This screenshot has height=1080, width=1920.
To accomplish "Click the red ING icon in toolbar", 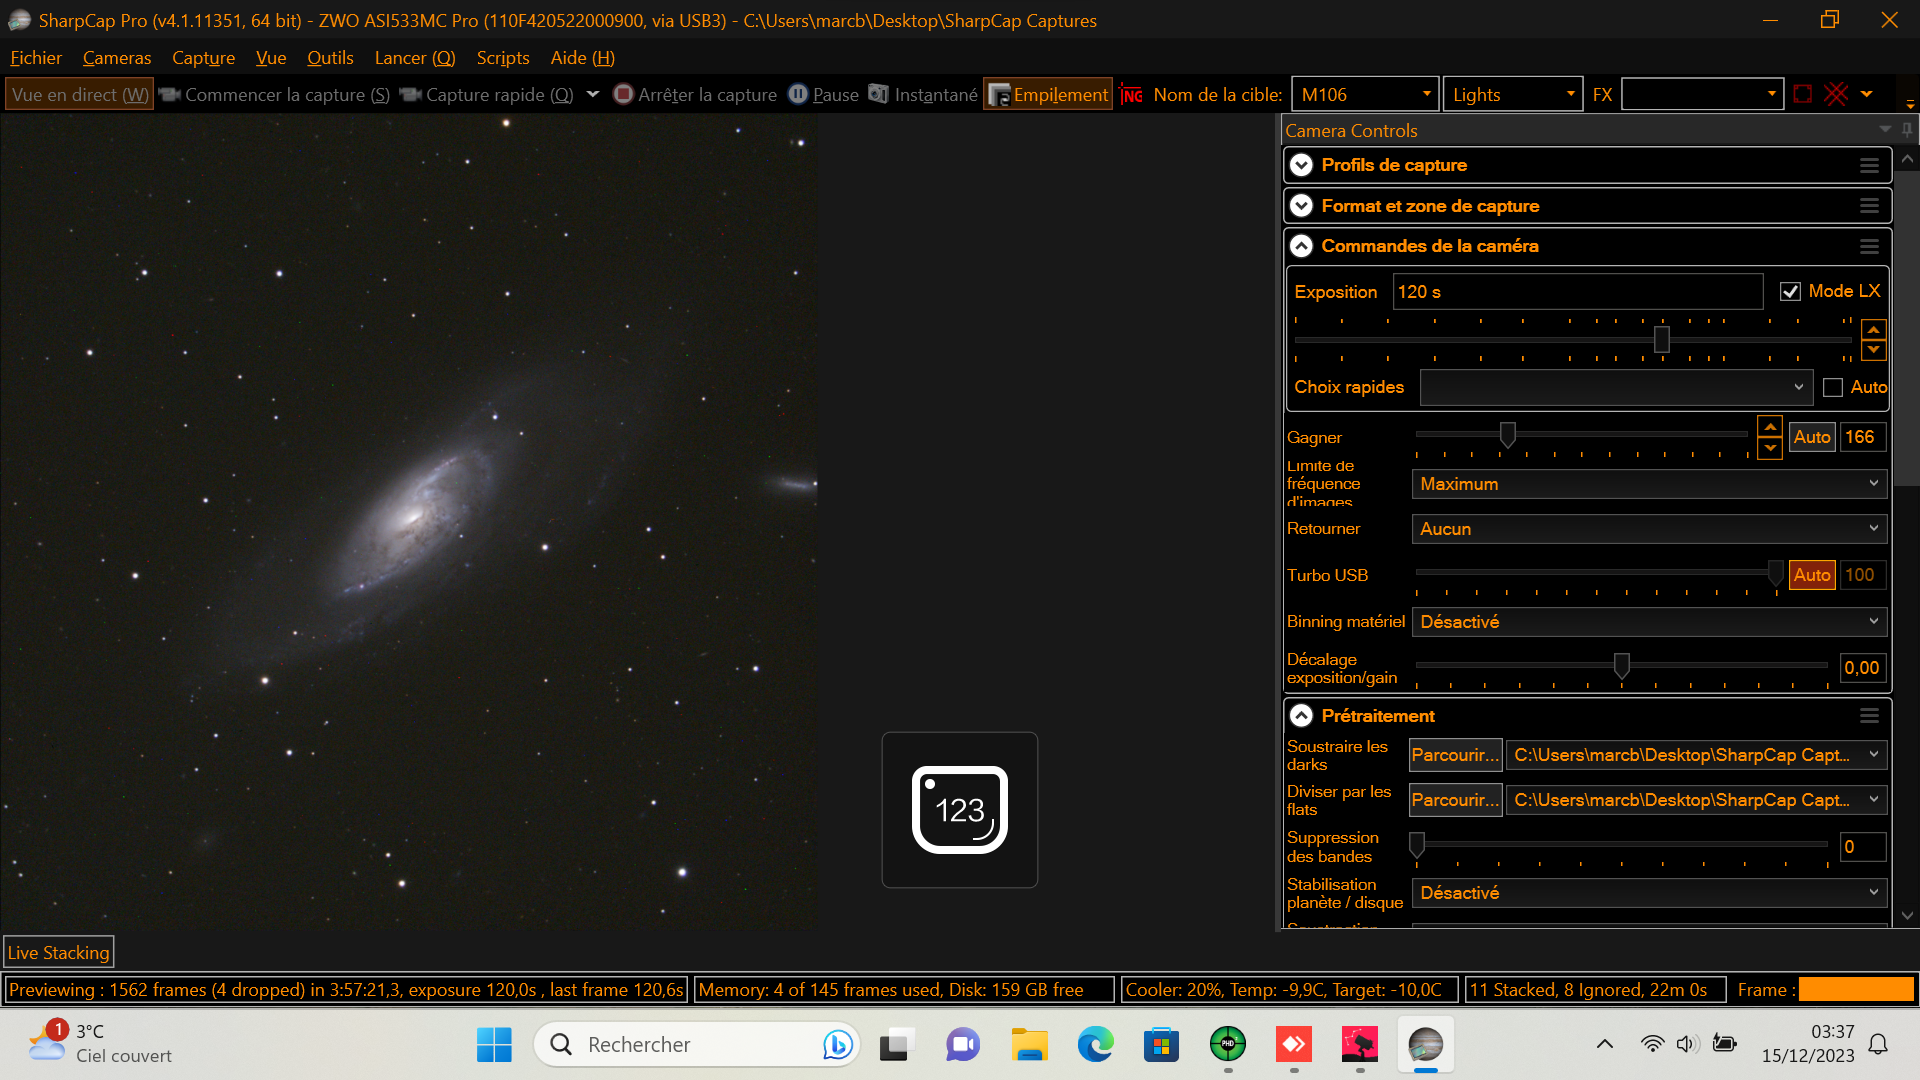I will click(1131, 95).
